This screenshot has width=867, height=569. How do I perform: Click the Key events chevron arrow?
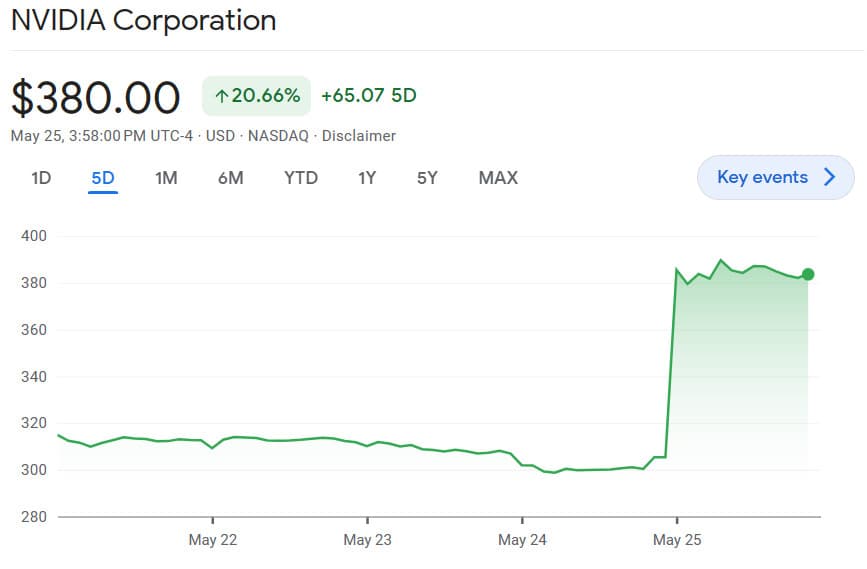point(829,177)
